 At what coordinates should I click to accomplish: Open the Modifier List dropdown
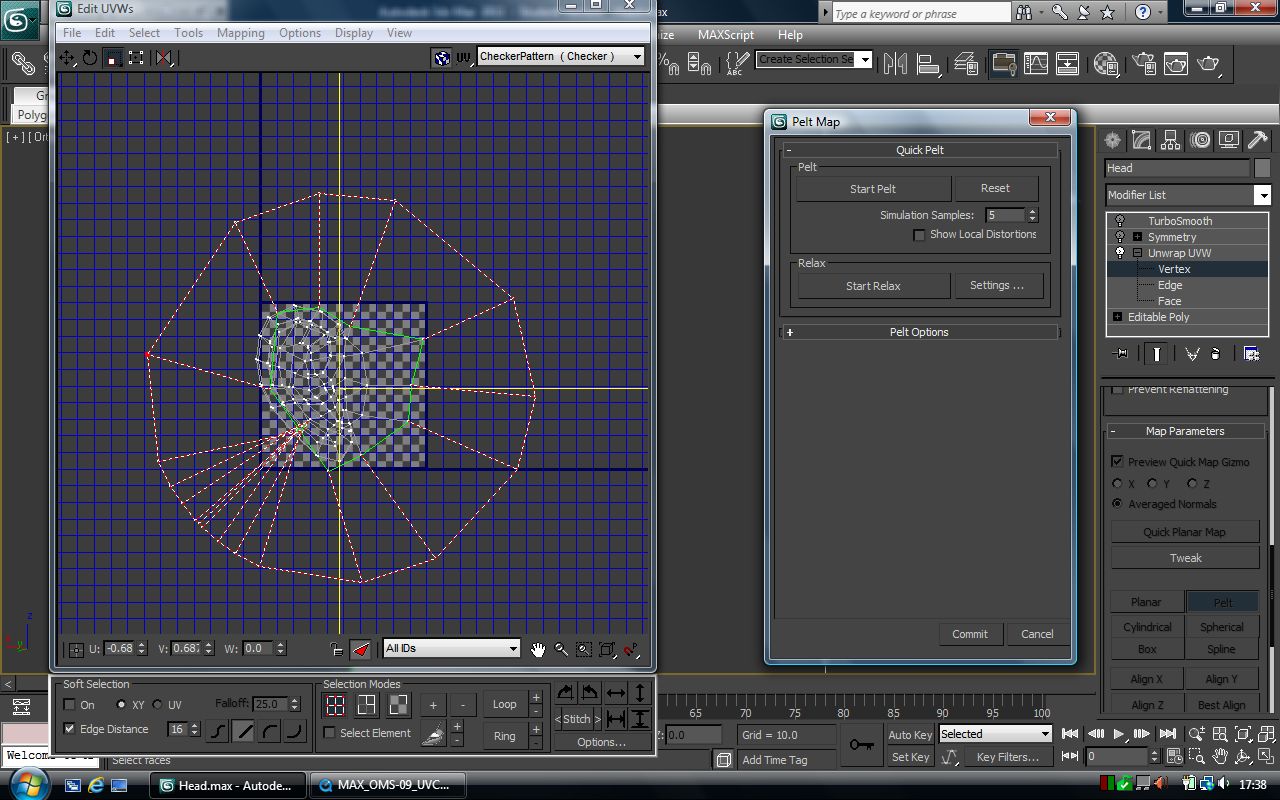coord(1262,194)
